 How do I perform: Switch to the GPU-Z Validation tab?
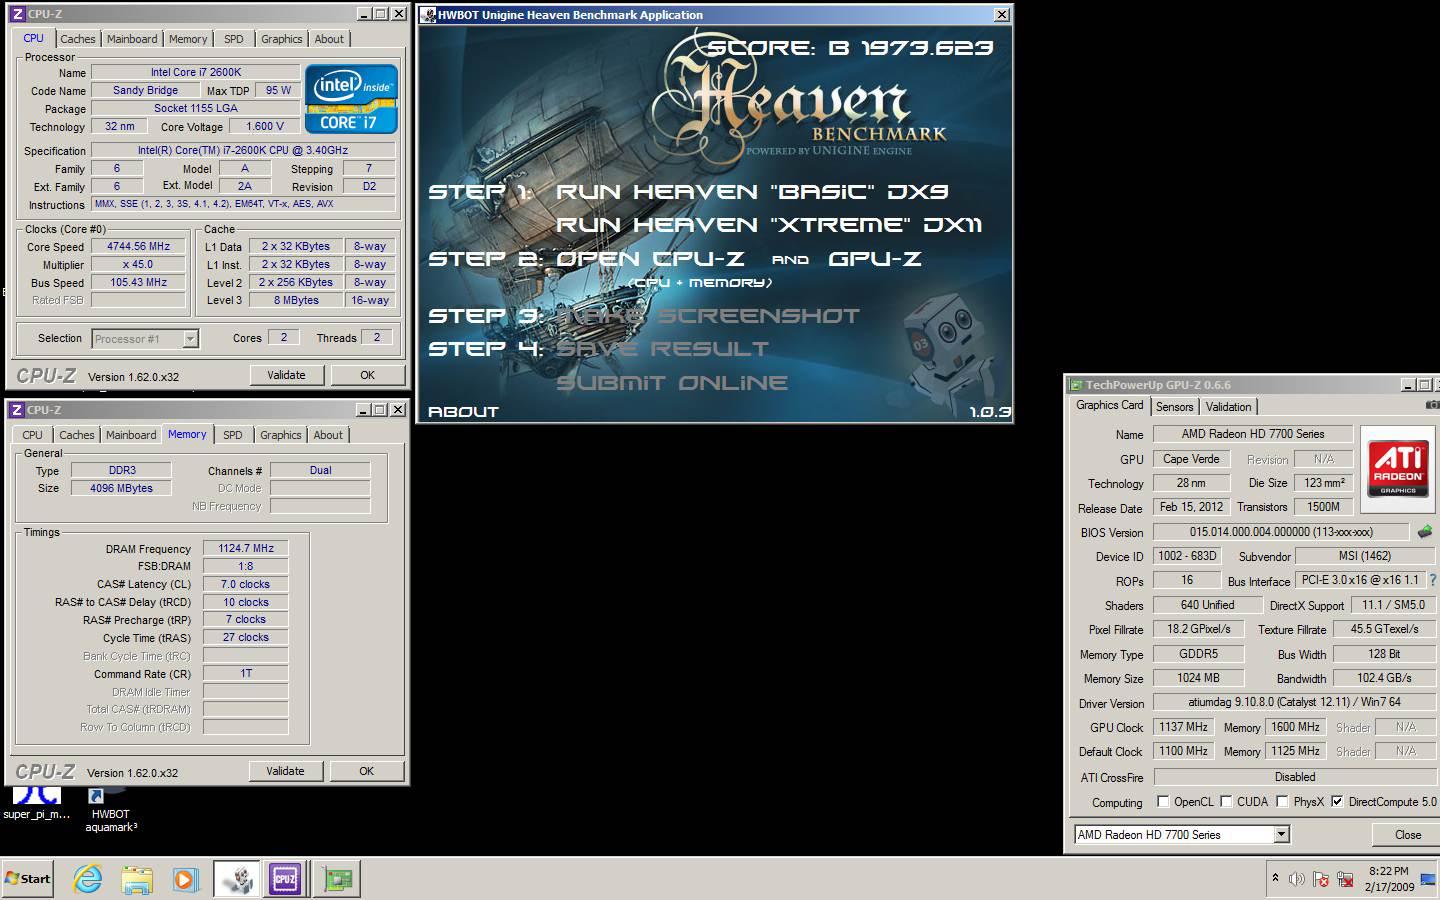pos(1228,407)
